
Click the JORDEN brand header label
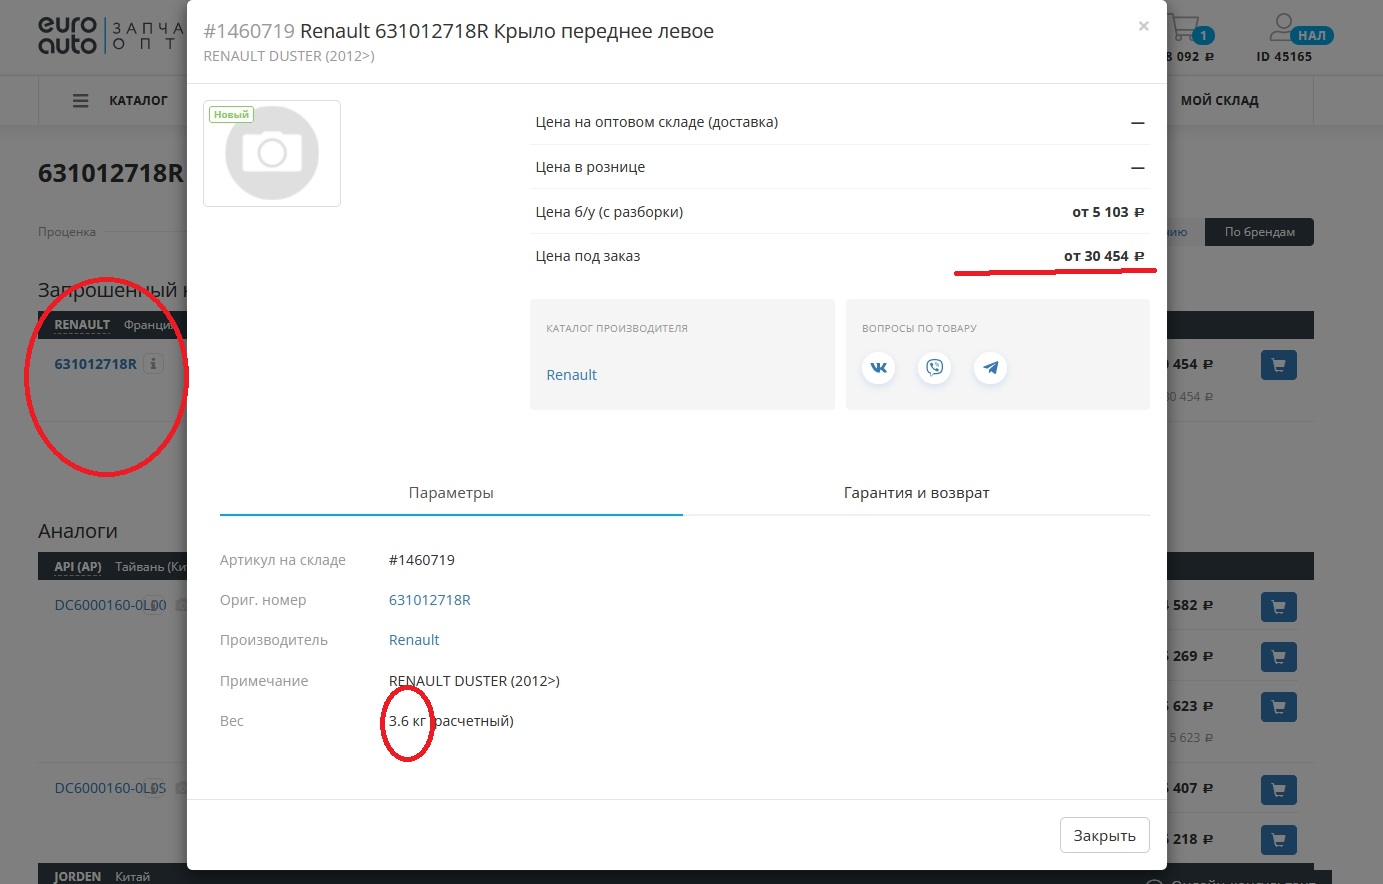pyautogui.click(x=77, y=876)
